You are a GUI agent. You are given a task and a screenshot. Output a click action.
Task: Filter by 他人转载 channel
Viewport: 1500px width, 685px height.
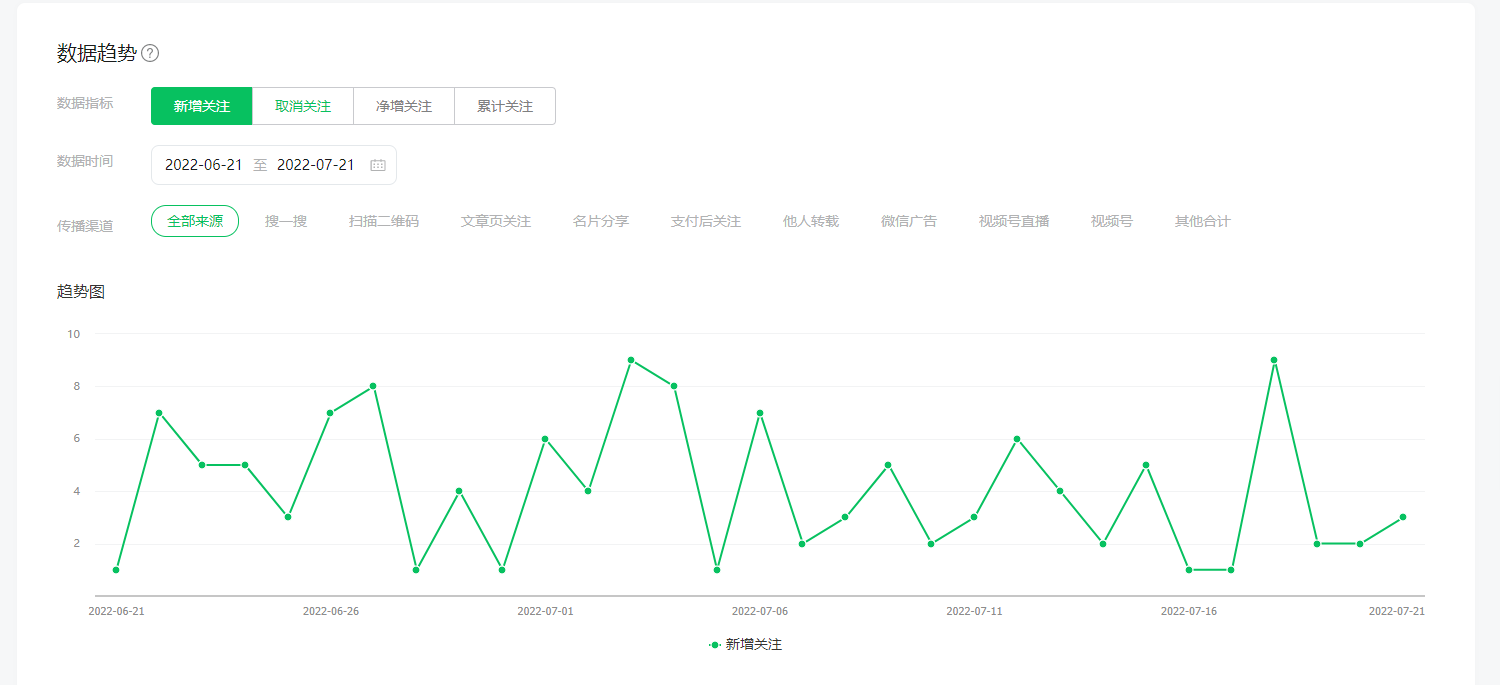tap(811, 221)
